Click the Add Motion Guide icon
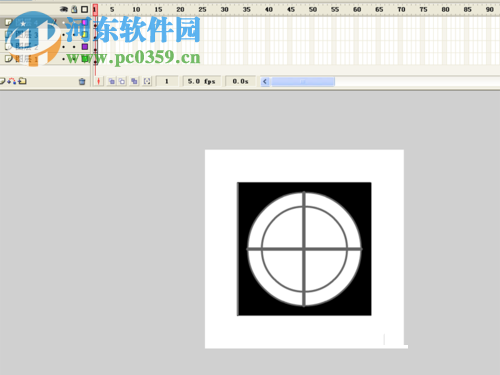Image resolution: width=500 pixels, height=375 pixels. [x=12, y=81]
